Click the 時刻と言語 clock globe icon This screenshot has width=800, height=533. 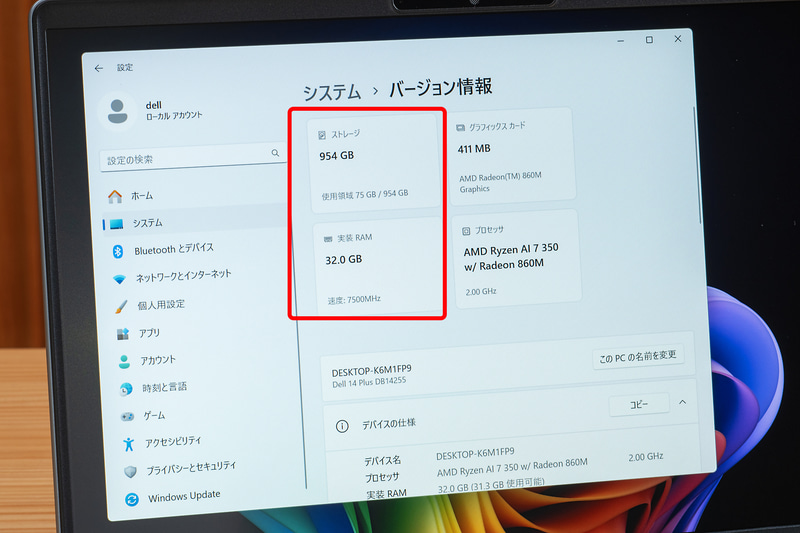126,389
